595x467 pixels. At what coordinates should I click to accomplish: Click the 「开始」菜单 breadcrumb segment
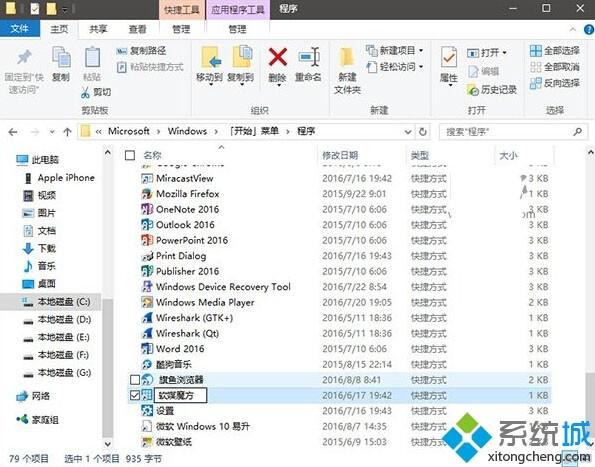tap(254, 131)
